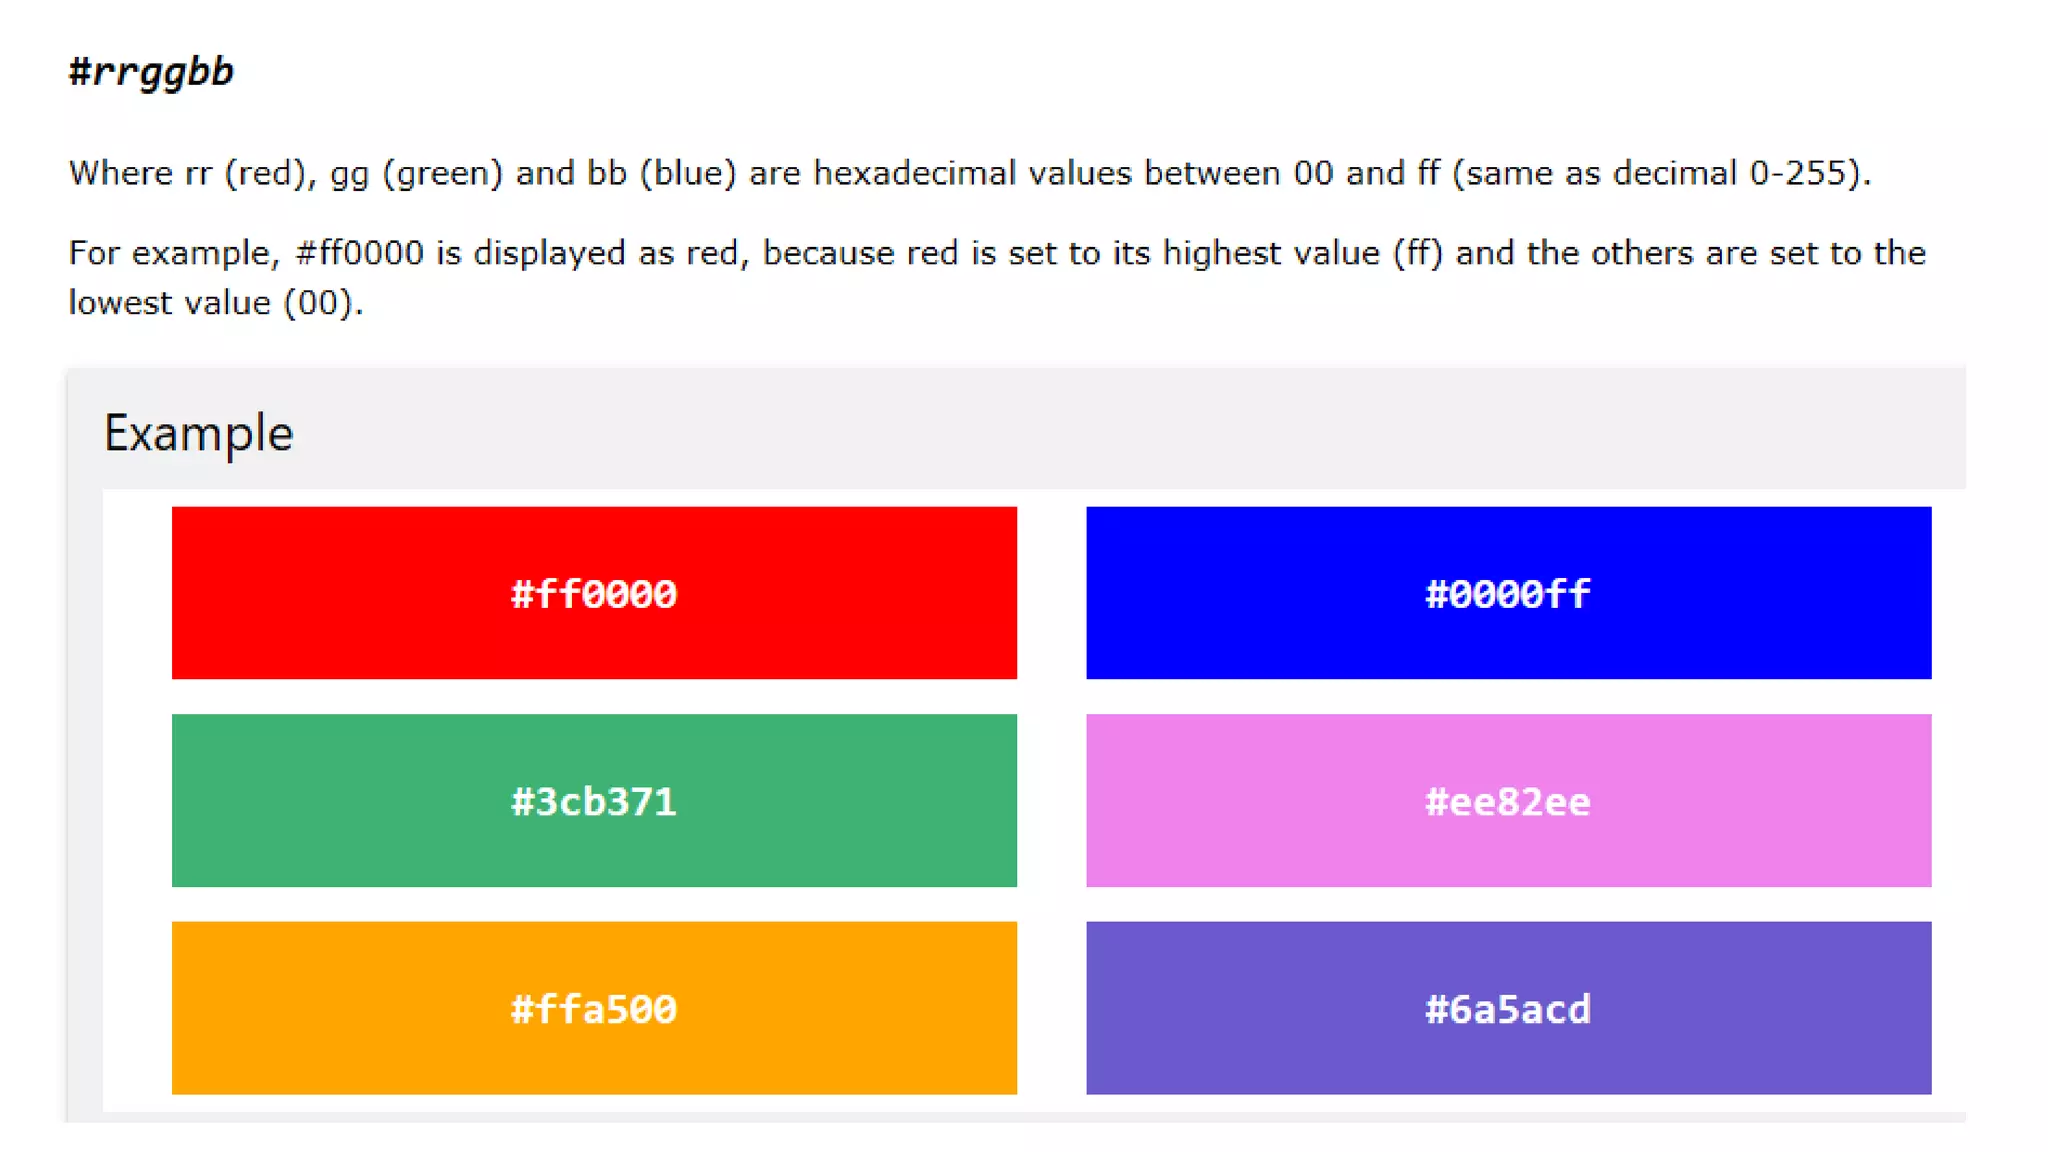The height and width of the screenshot is (1152, 2048).
Task: Click the inline #ff0000 text in the paragraph
Action: pos(360,253)
